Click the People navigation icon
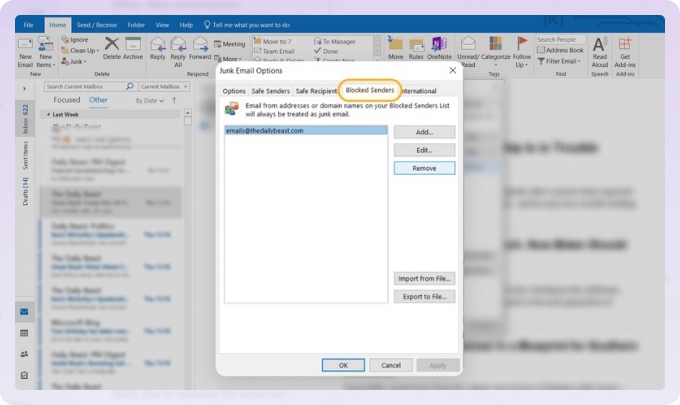 point(24,354)
